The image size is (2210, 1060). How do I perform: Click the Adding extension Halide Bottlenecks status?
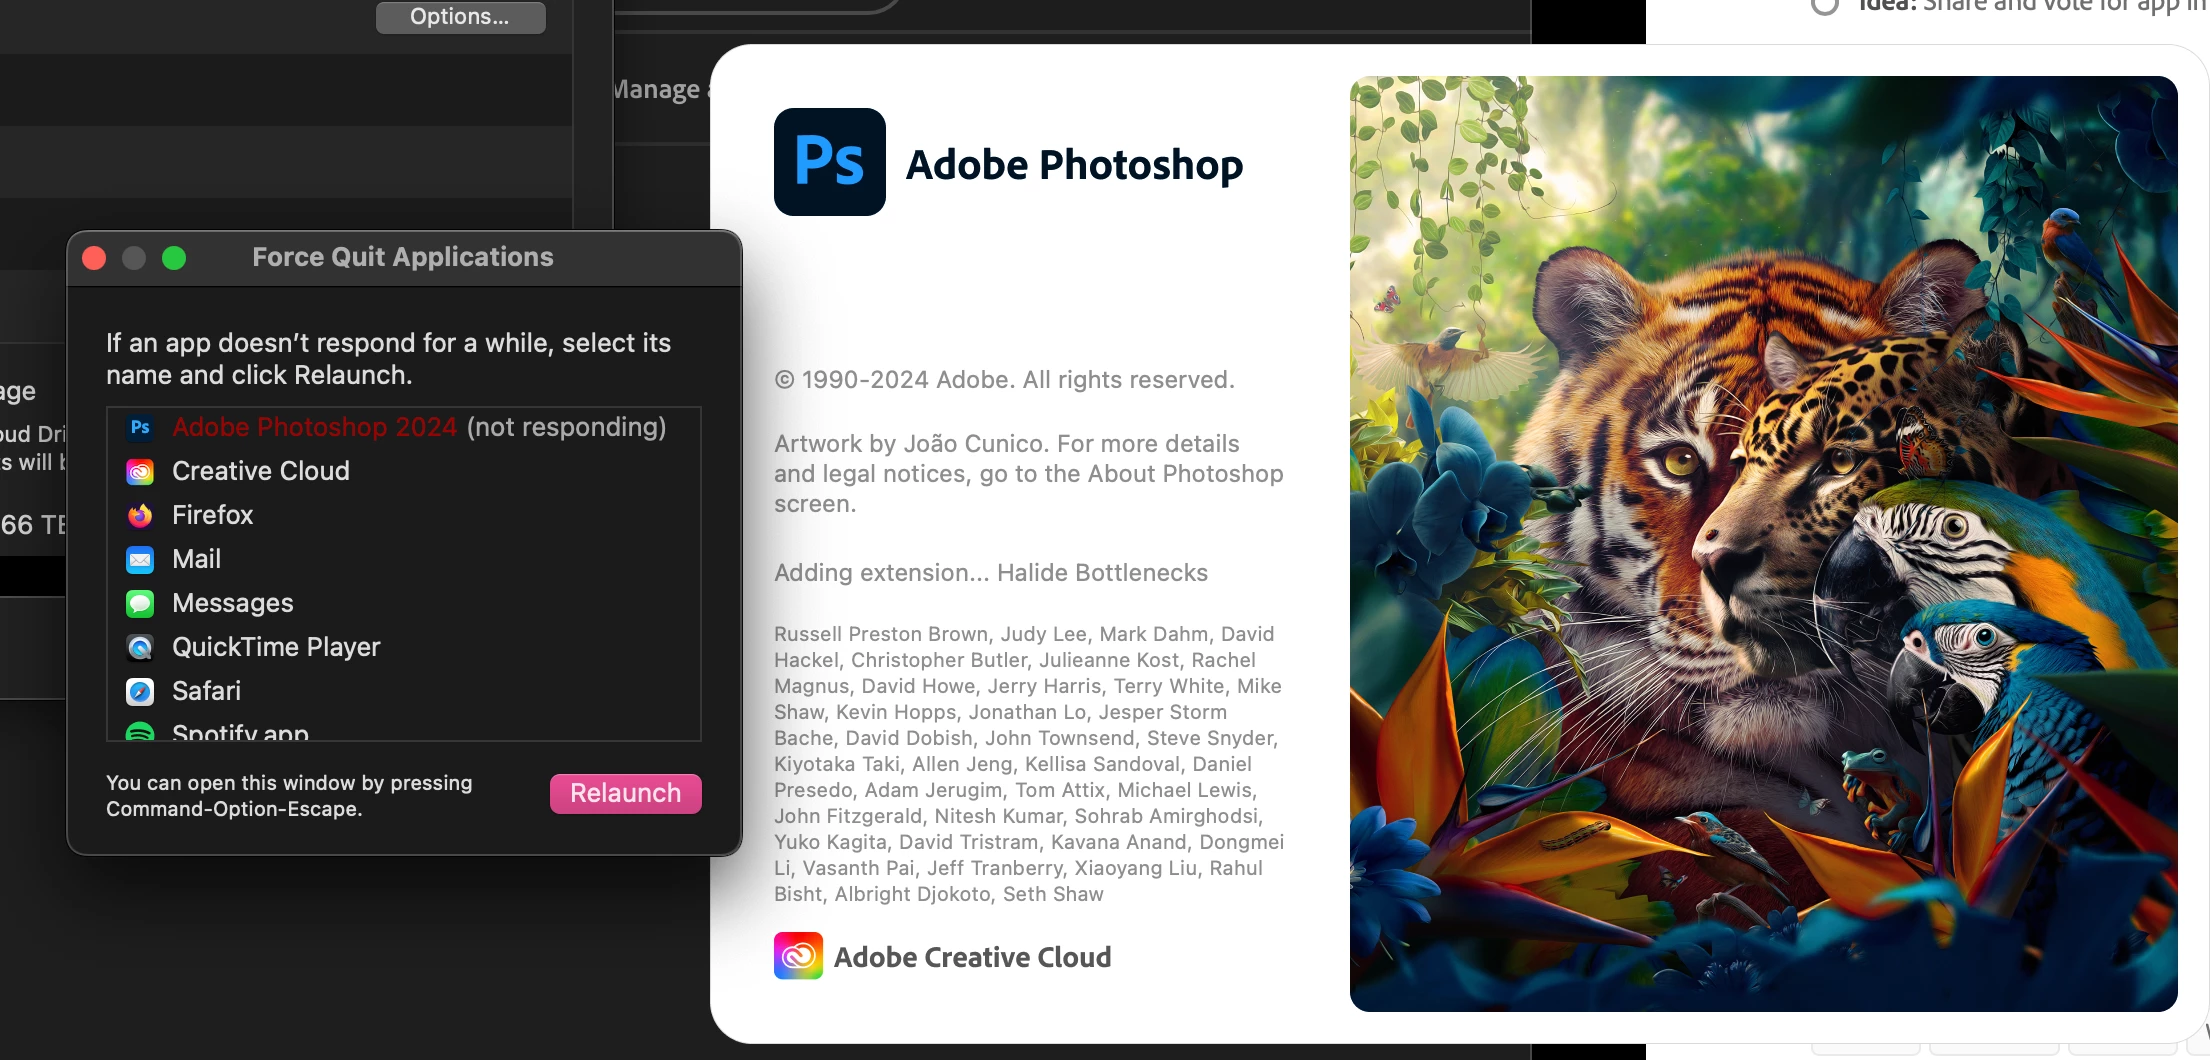pyautogui.click(x=991, y=573)
